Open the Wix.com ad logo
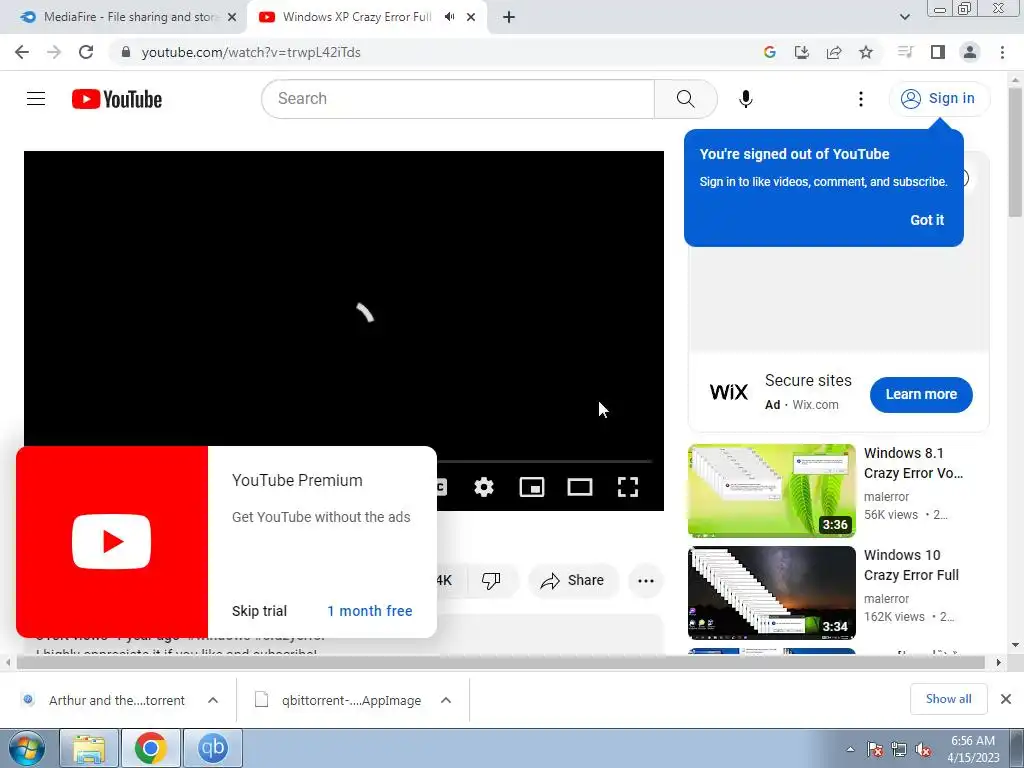1024x768 pixels. coord(728,392)
